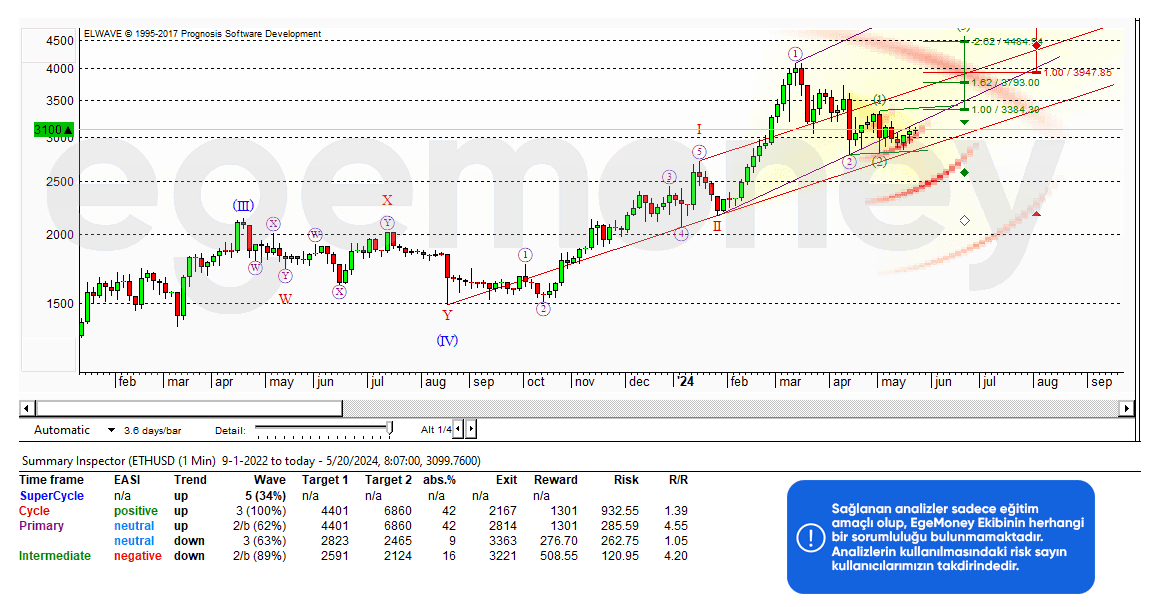The width and height of the screenshot is (1156, 607).
Task: Select the SuperCycle time frame row
Action: pyautogui.click(x=51, y=495)
